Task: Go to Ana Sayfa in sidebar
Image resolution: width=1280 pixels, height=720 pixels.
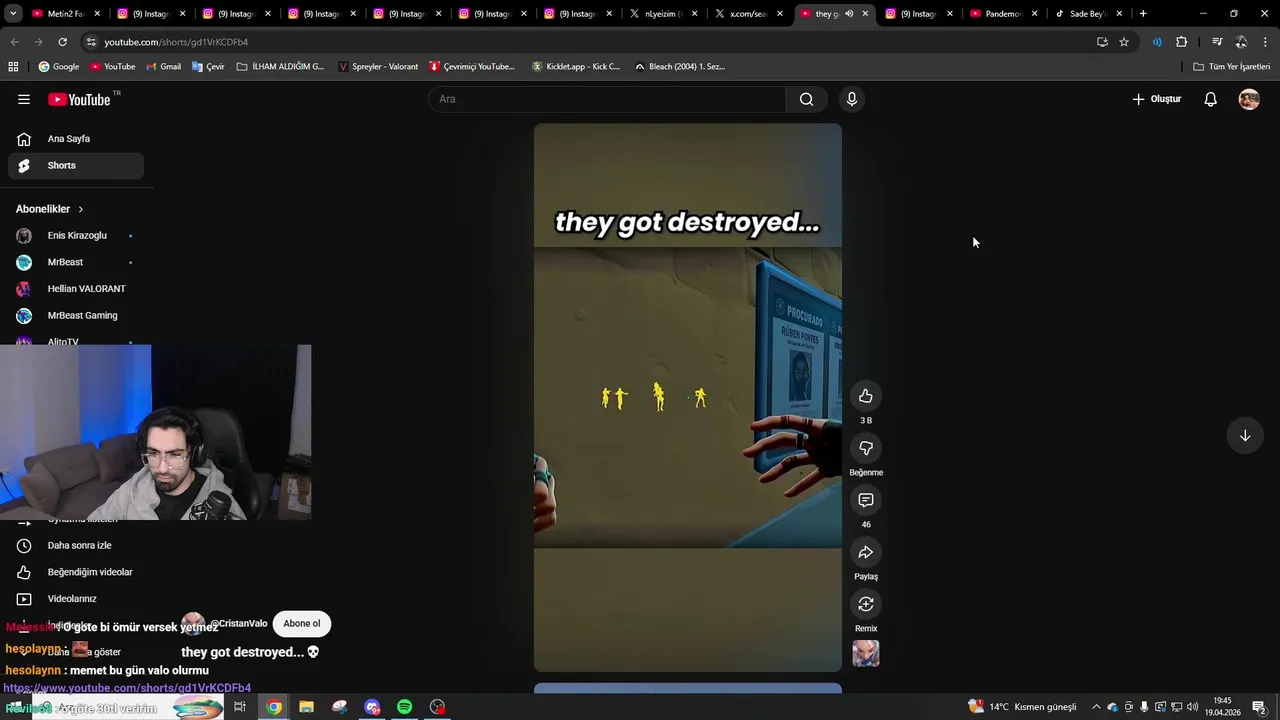Action: pyautogui.click(x=76, y=139)
